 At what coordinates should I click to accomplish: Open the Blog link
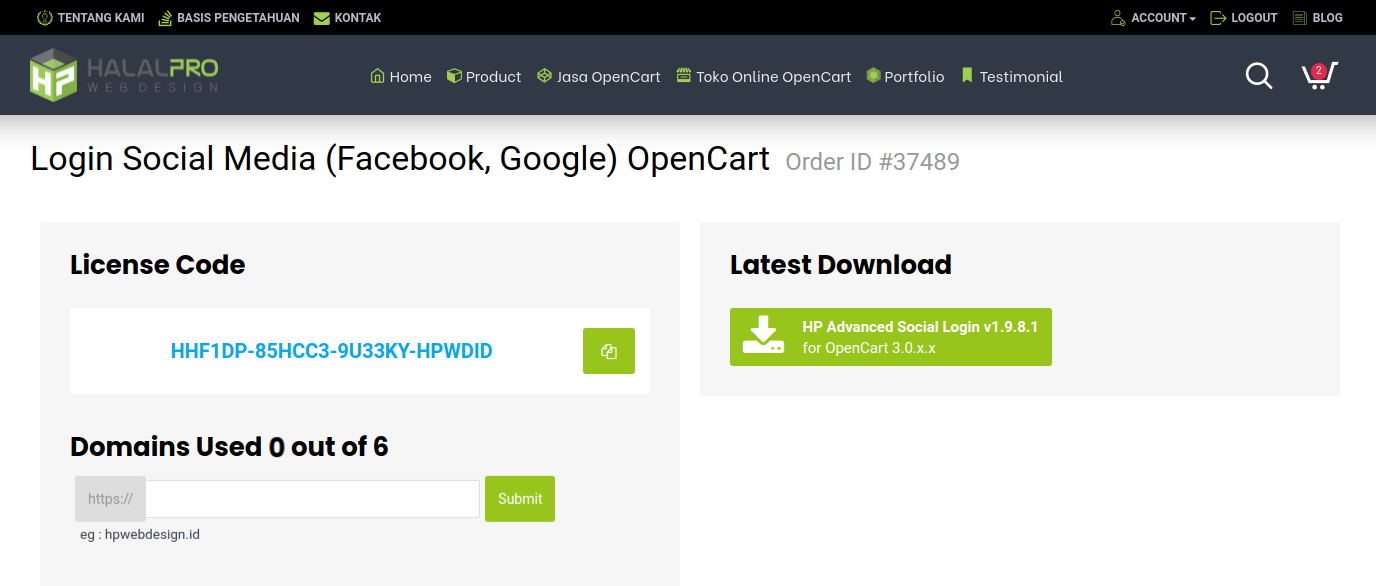click(x=1317, y=18)
